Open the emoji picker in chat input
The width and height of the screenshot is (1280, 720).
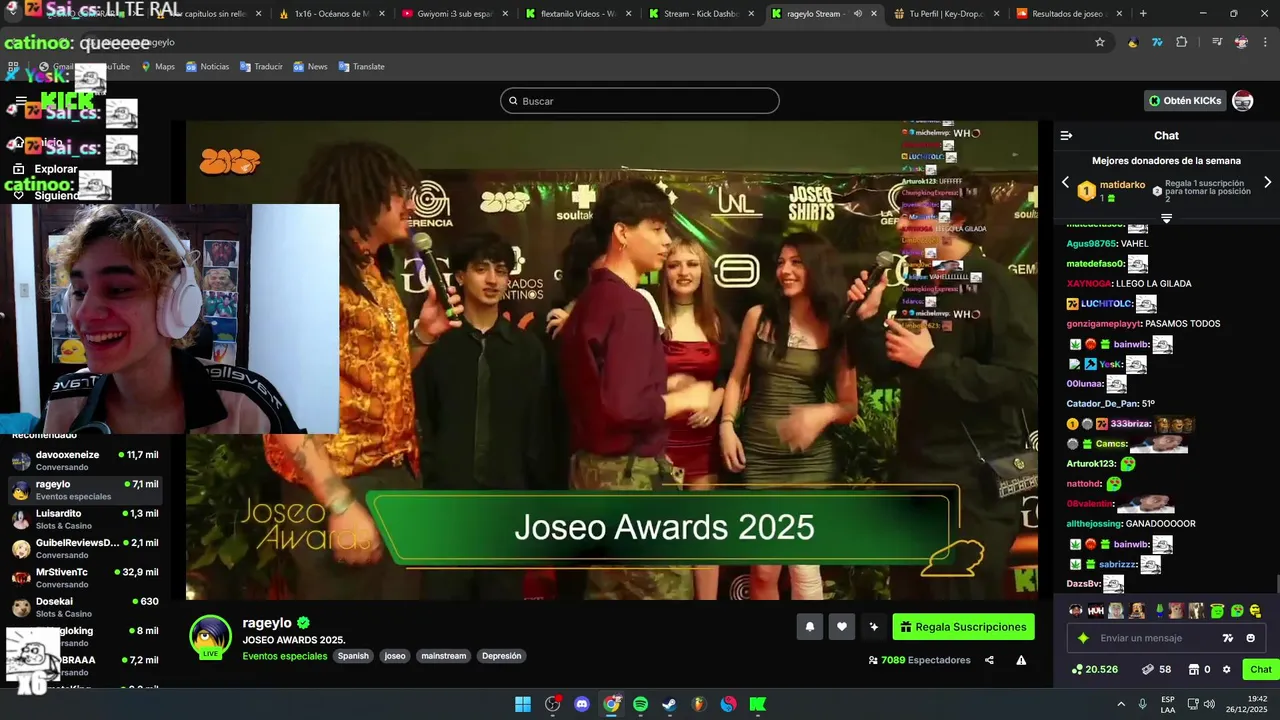pos(1251,638)
